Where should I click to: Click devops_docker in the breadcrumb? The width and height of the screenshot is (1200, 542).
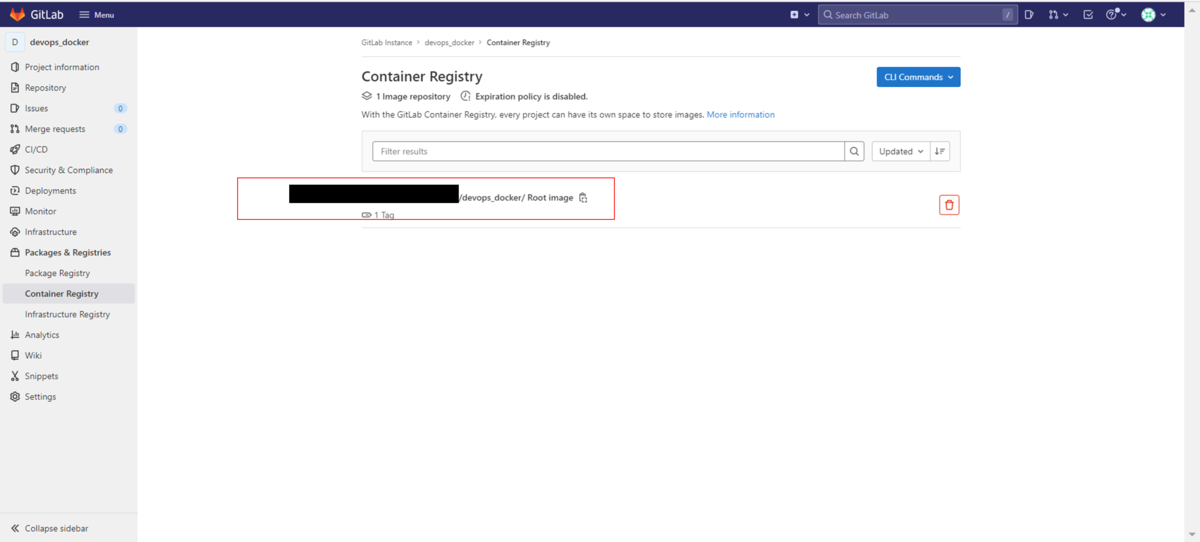(x=449, y=43)
